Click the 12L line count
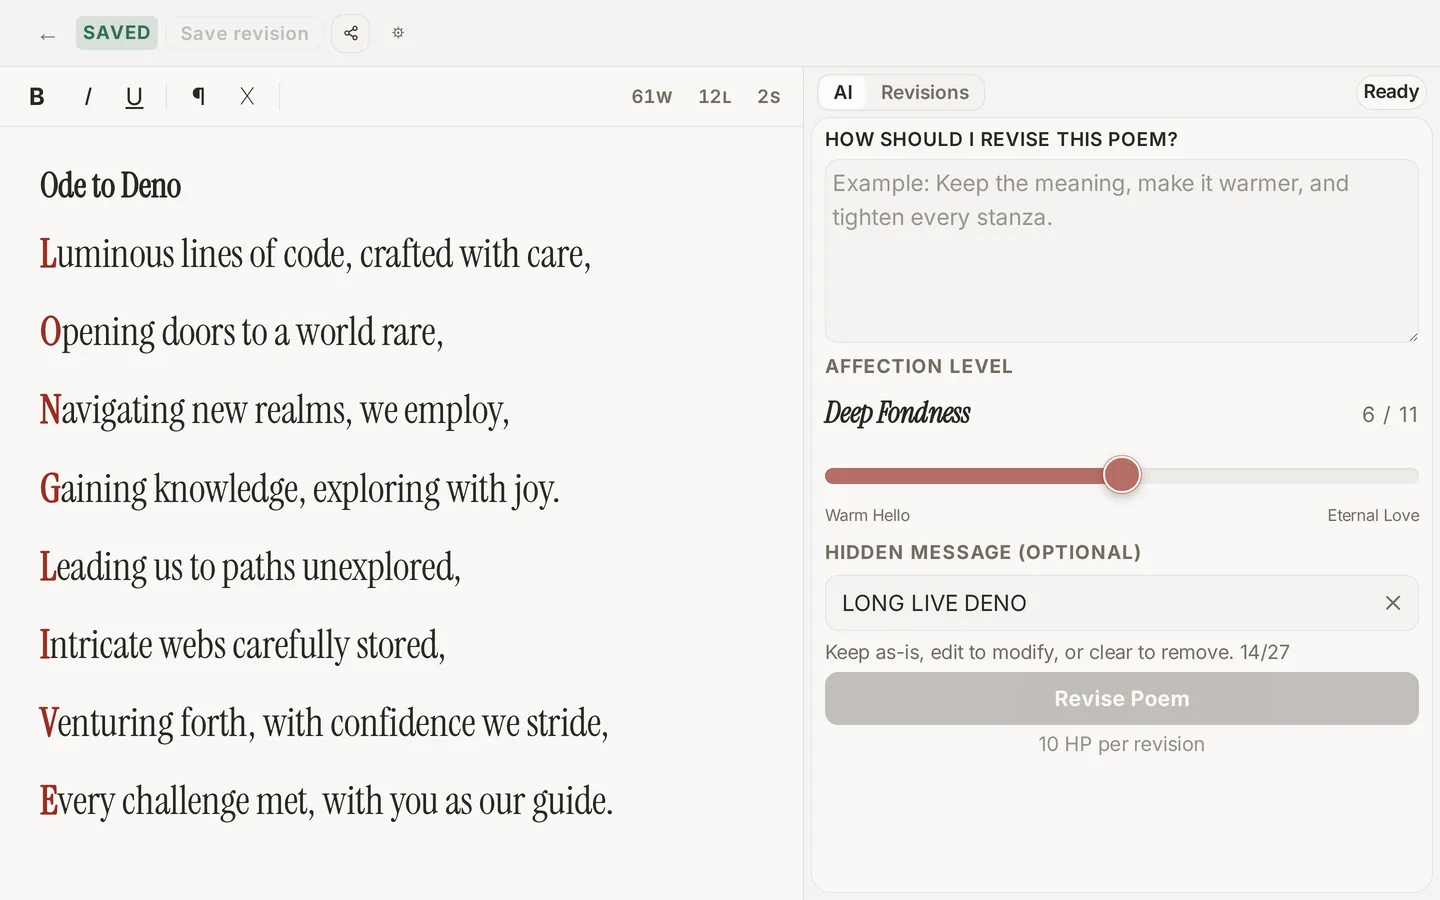Viewport: 1440px width, 900px height. point(715,97)
